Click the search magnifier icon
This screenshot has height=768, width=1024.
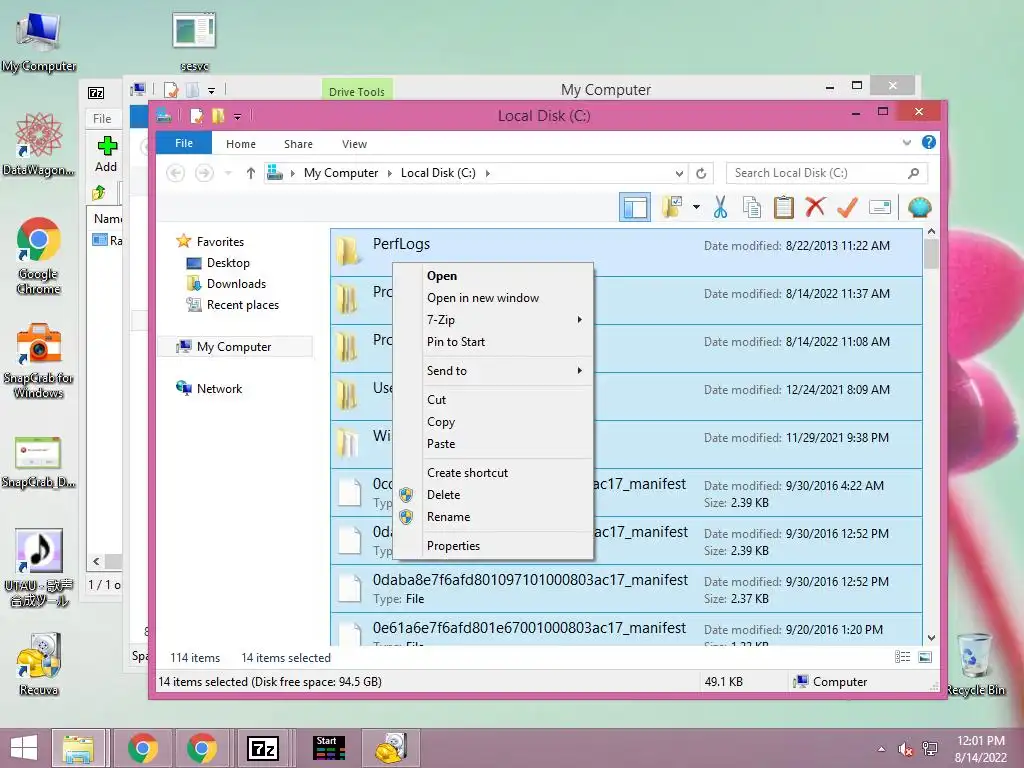pos(914,173)
